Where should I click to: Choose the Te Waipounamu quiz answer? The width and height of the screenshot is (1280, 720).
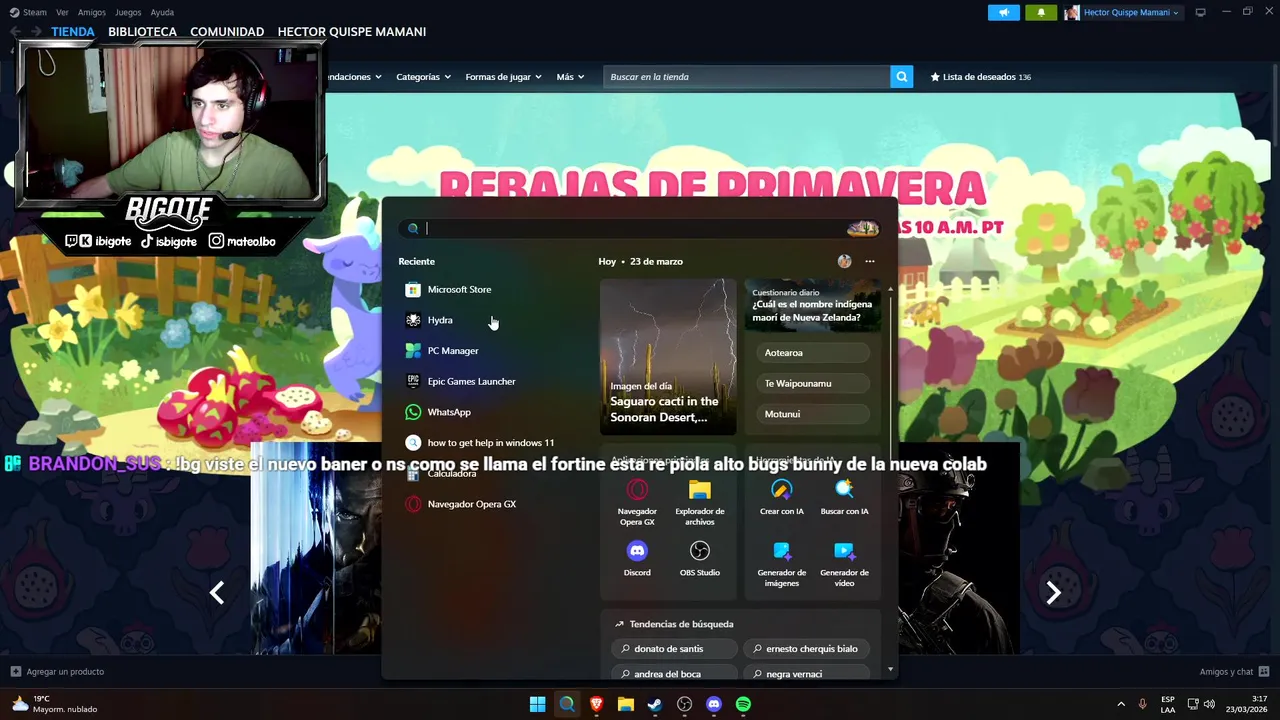coord(811,383)
